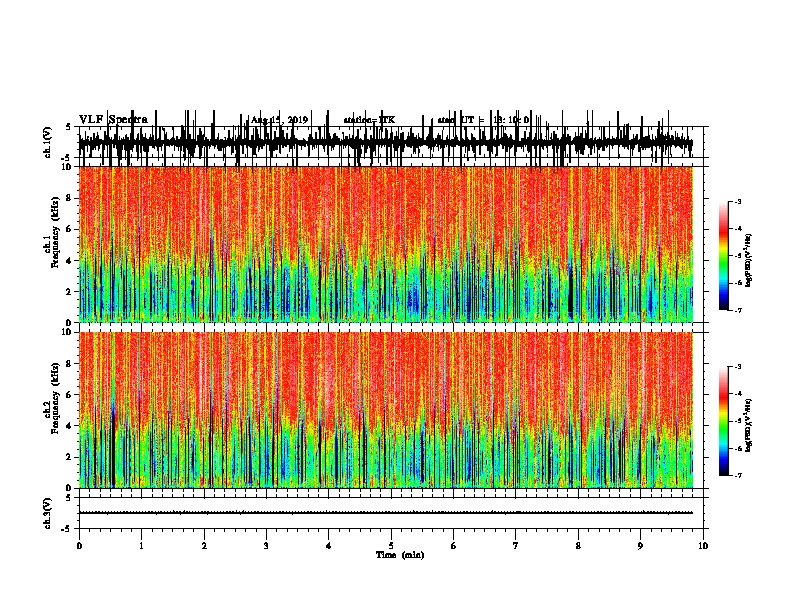Click the ch.2 spectrogram color bar
The height and width of the screenshot is (612, 792).
click(723, 421)
